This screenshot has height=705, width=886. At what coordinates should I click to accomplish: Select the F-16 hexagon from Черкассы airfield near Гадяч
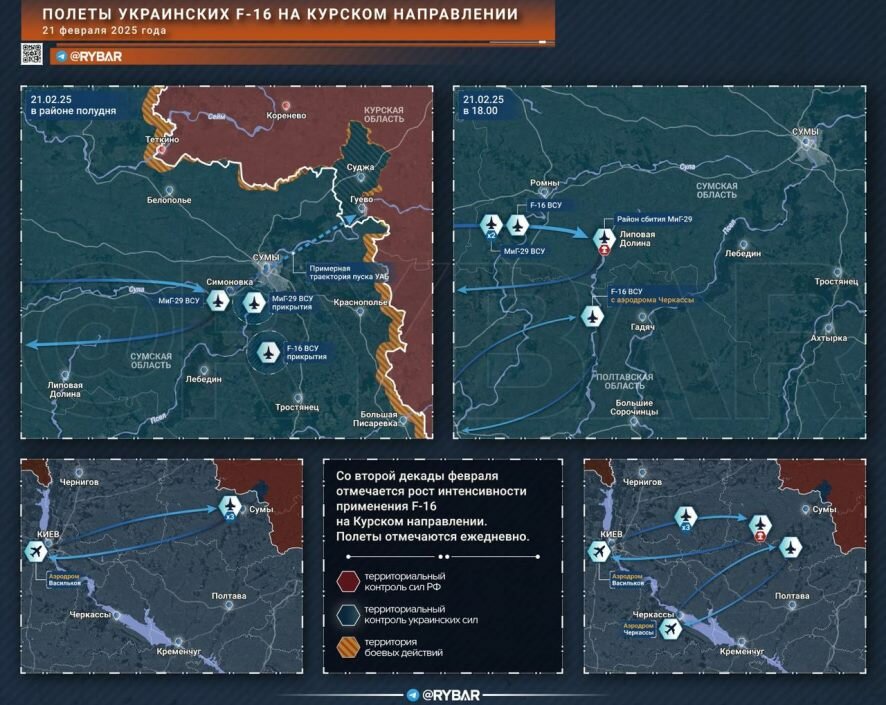(592, 316)
